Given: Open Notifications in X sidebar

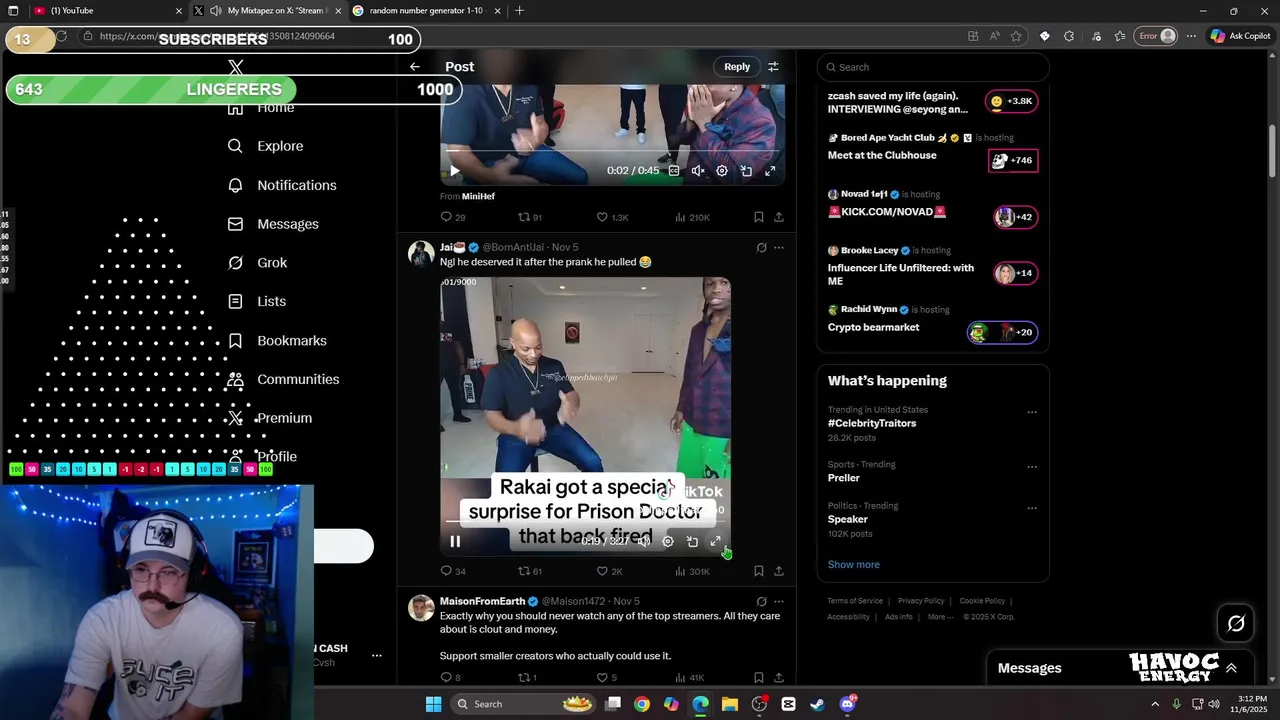Looking at the screenshot, I should pos(282,185).
